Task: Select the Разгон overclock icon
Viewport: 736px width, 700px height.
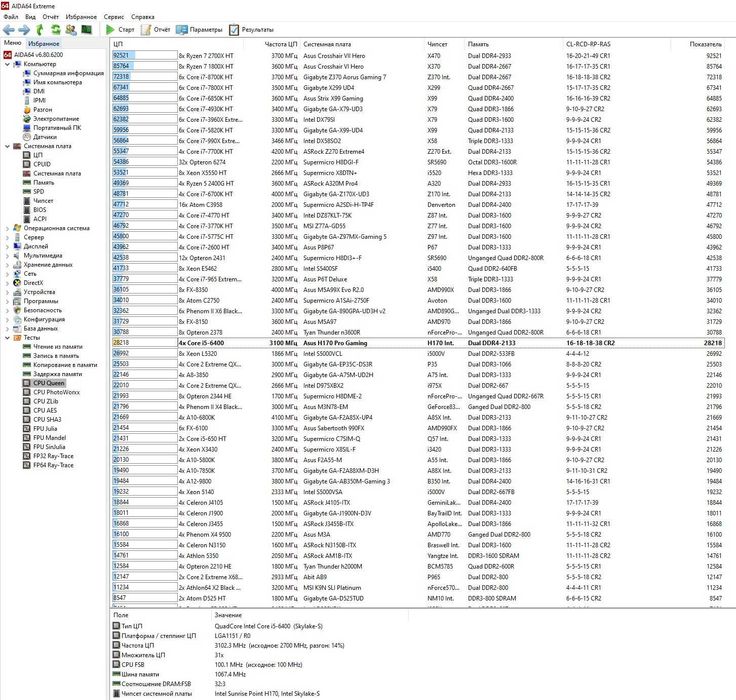Action: click(x=27, y=109)
